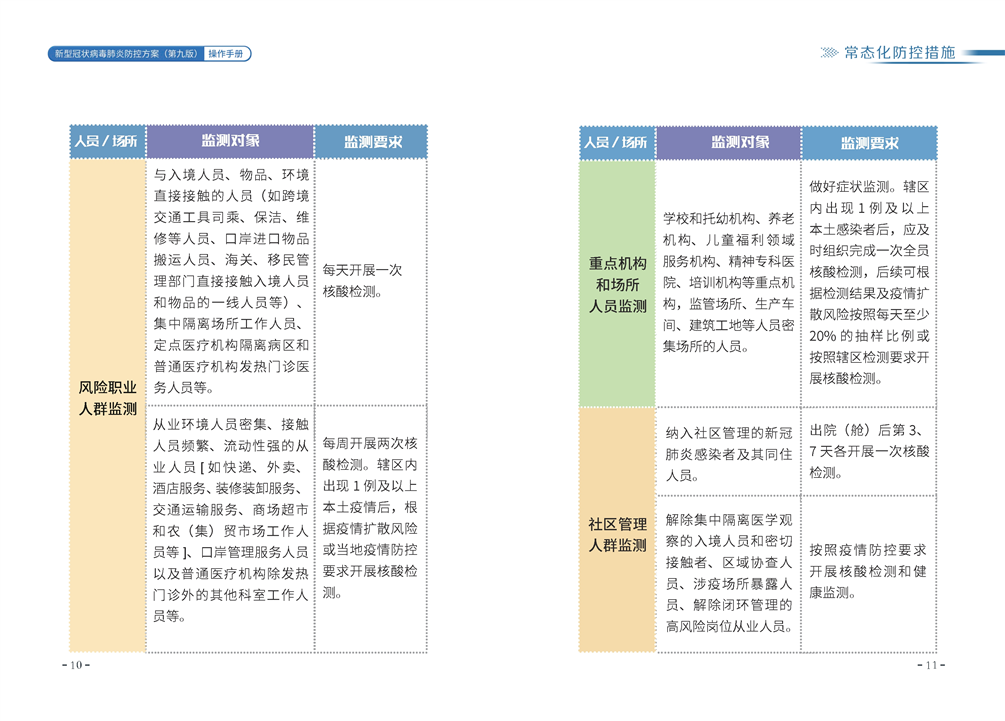Select the 风险职业人群监测 row label
Image resolution: width=1005 pixels, height=721 pixels.
click(107, 397)
